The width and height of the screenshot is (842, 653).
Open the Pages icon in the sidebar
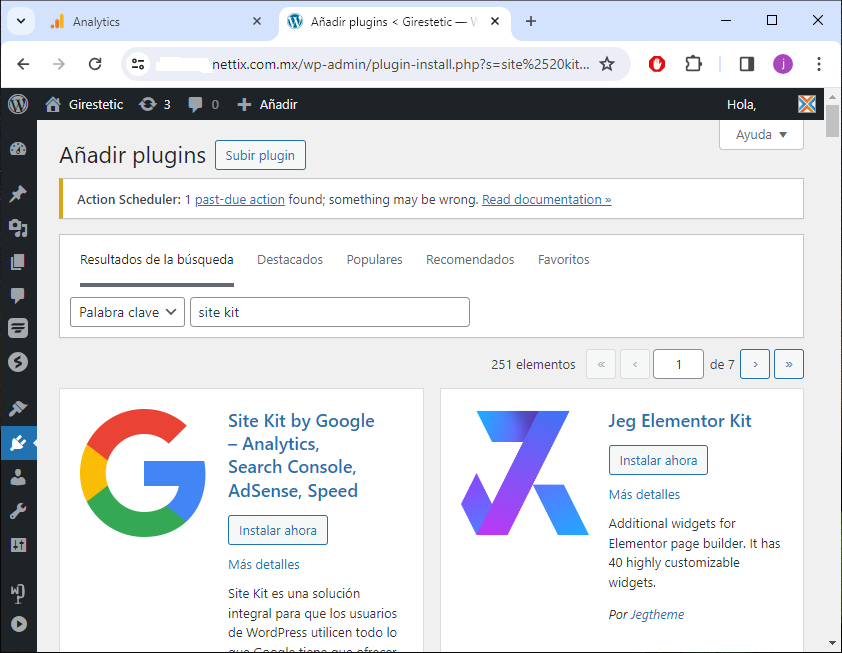[17, 262]
